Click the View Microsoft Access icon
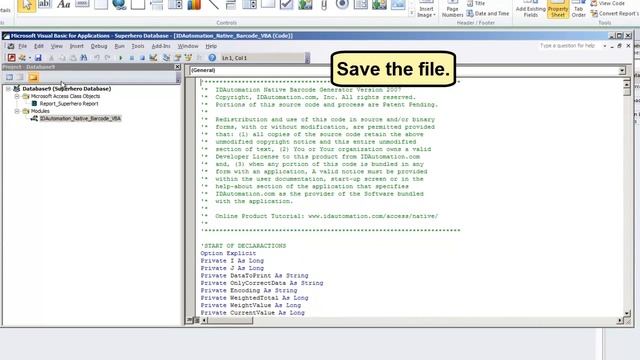The height and width of the screenshot is (360, 640). [x=12, y=58]
